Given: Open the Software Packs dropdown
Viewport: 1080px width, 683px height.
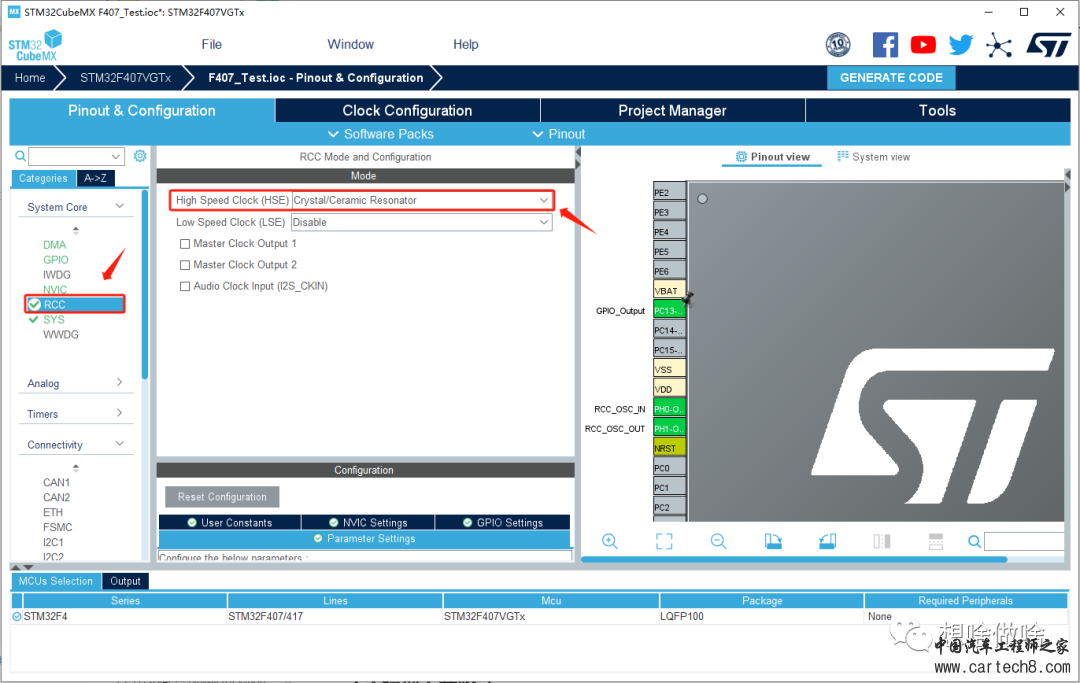Looking at the screenshot, I should point(381,134).
